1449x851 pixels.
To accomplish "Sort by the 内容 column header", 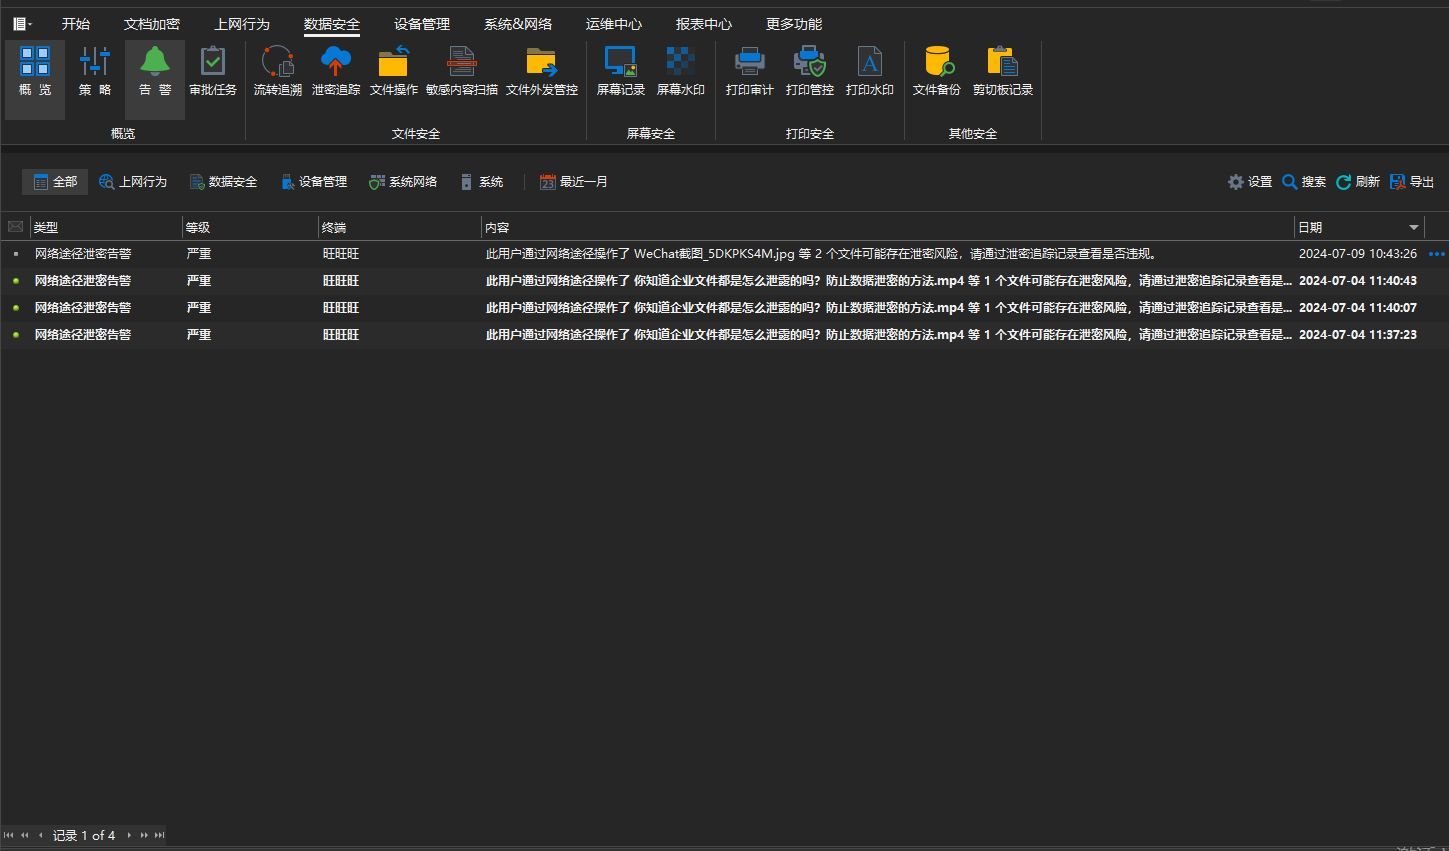I will (x=887, y=227).
